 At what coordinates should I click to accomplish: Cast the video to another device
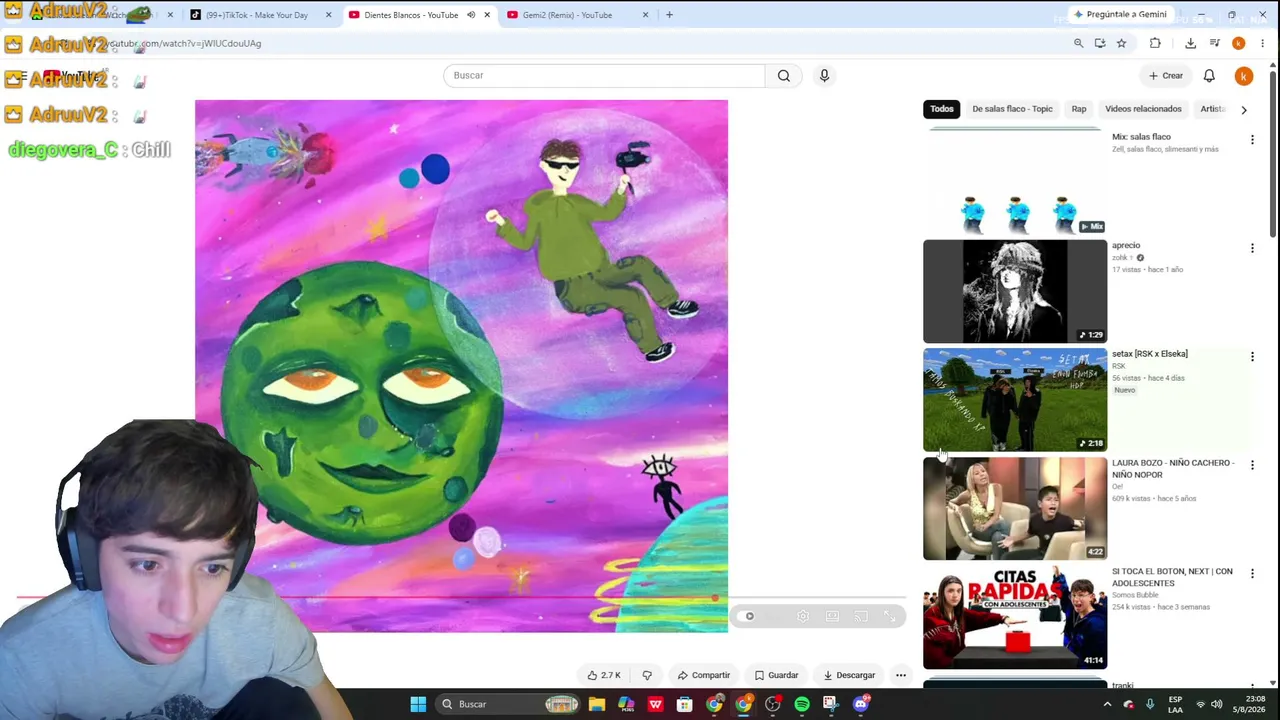coord(861,616)
